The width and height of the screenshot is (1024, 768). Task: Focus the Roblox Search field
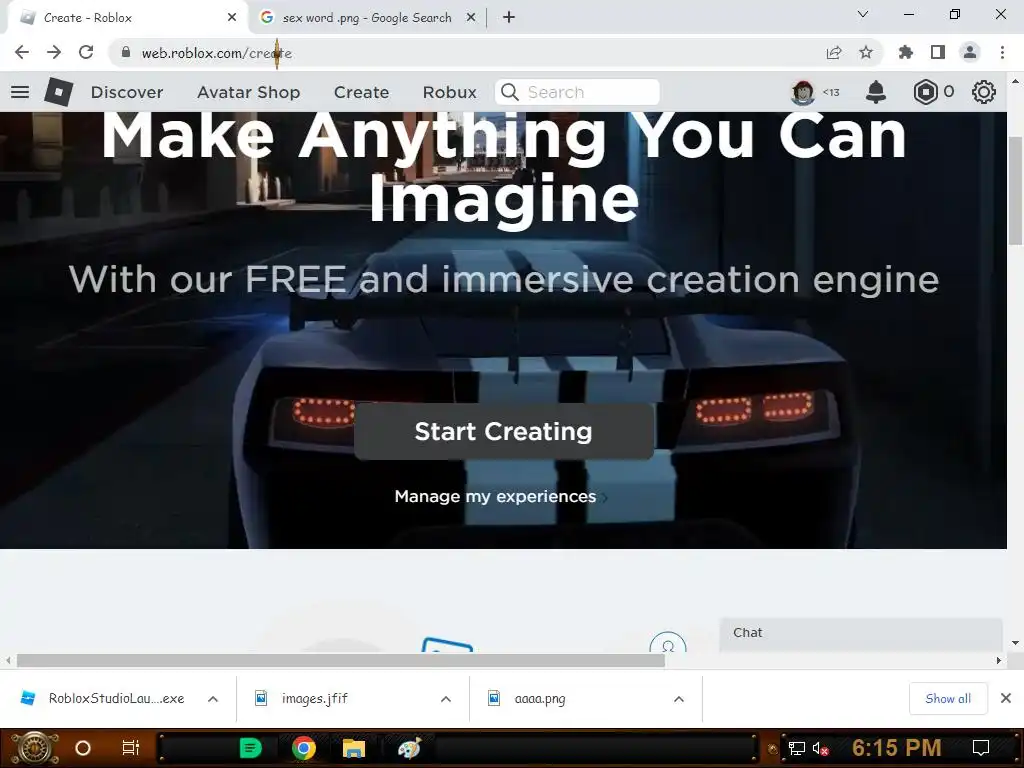pos(577,92)
